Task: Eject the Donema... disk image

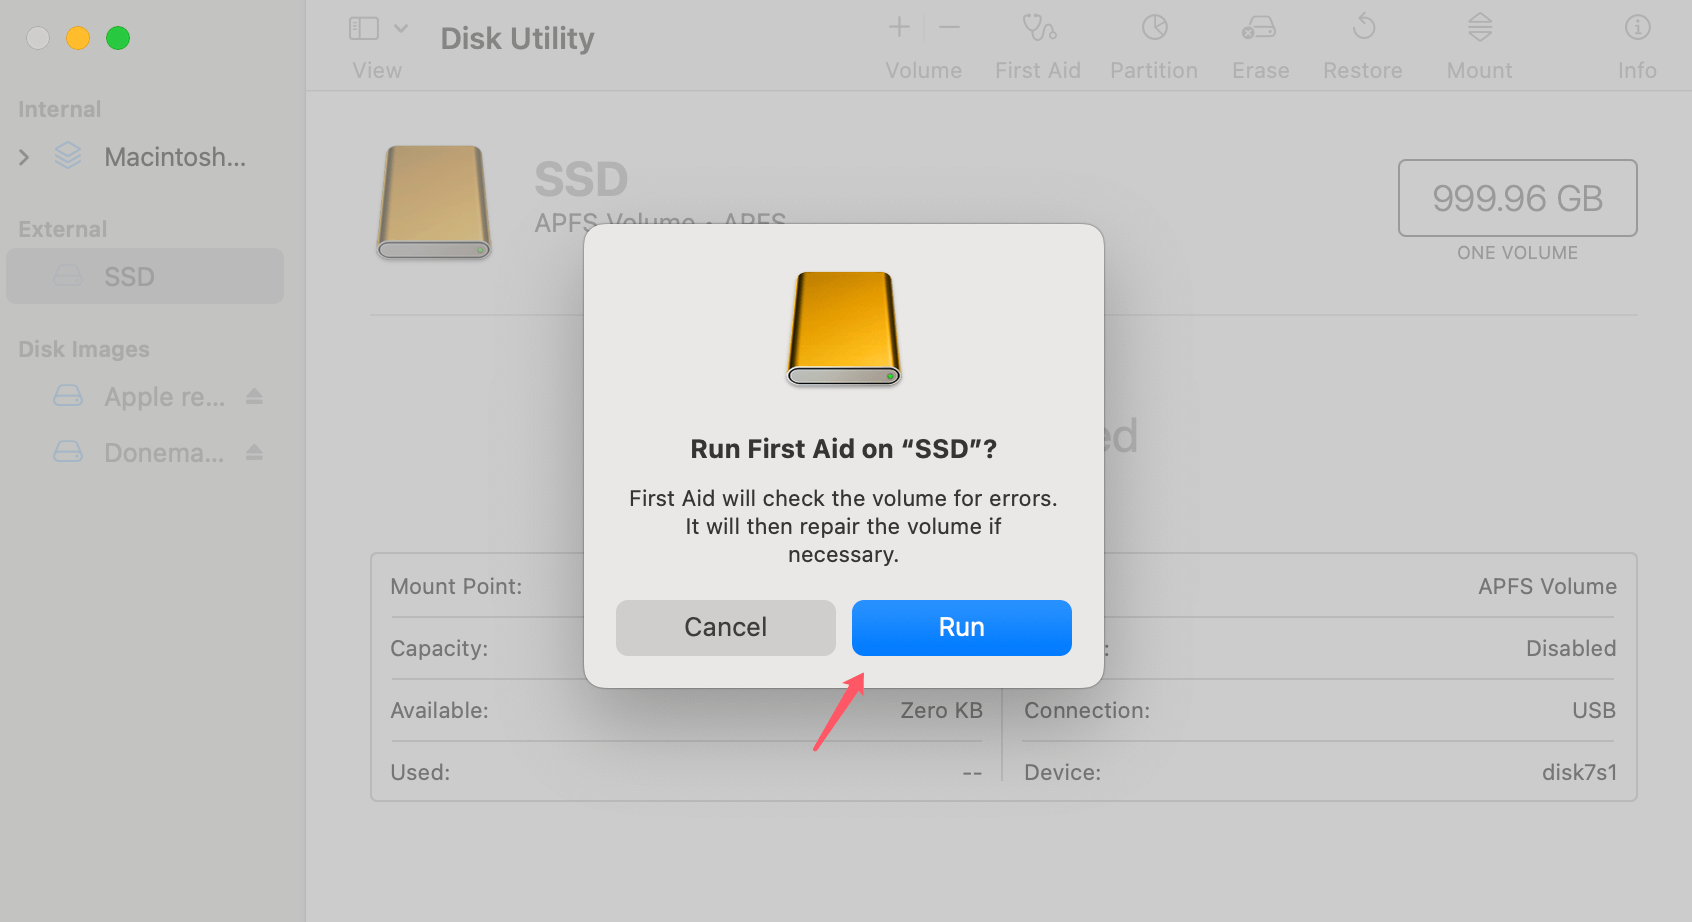Action: [254, 453]
